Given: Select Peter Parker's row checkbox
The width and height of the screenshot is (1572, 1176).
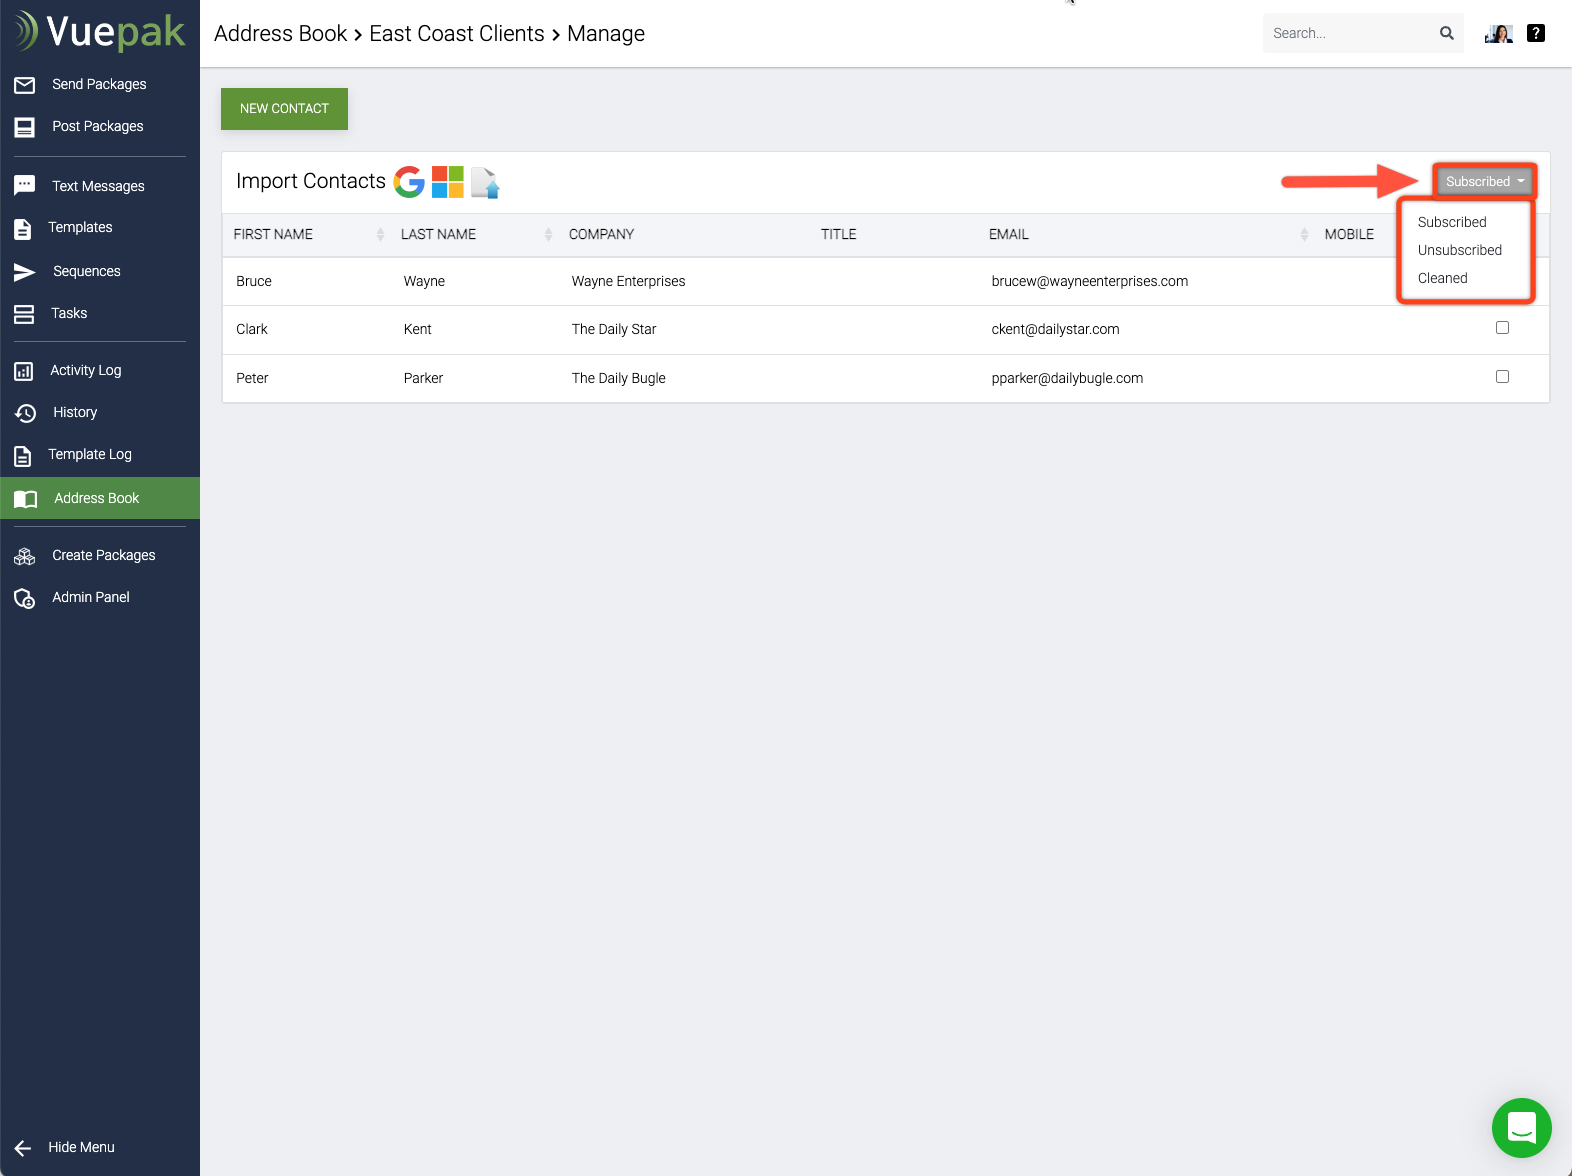Looking at the screenshot, I should pyautogui.click(x=1502, y=377).
